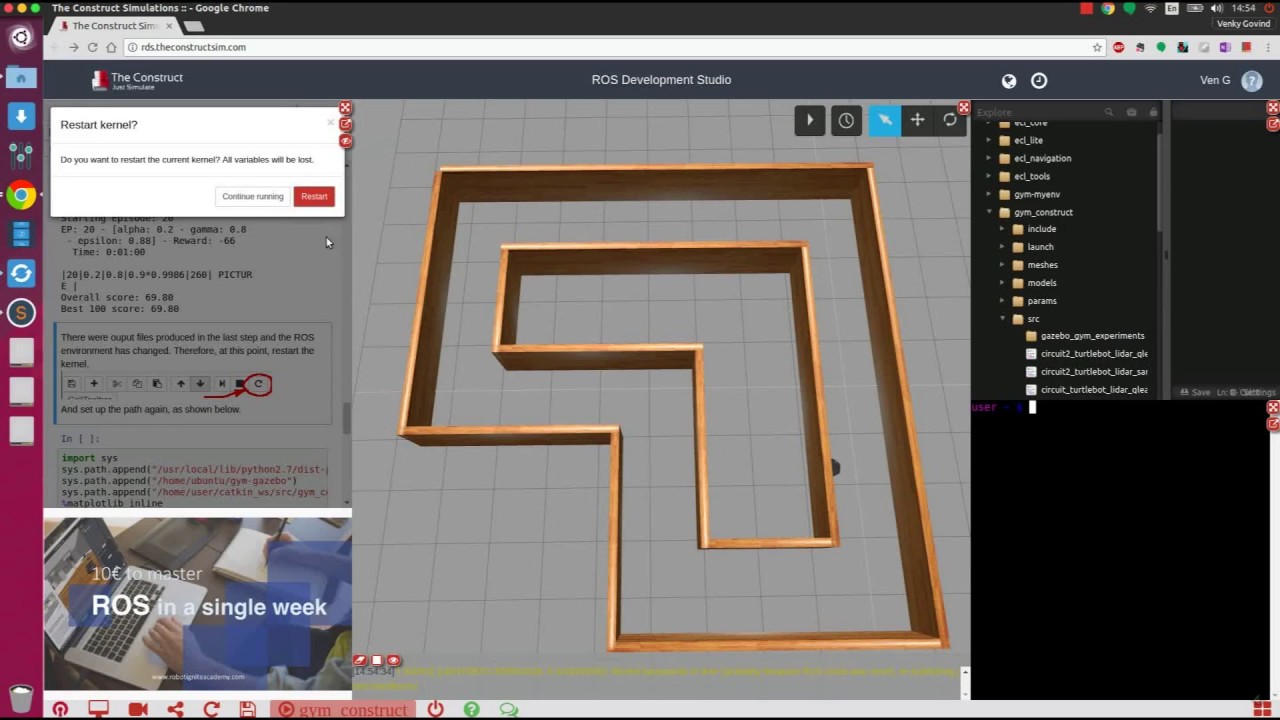Open the monitor icon in bottom toolbar
Image resolution: width=1280 pixels, height=720 pixels.
point(98,709)
